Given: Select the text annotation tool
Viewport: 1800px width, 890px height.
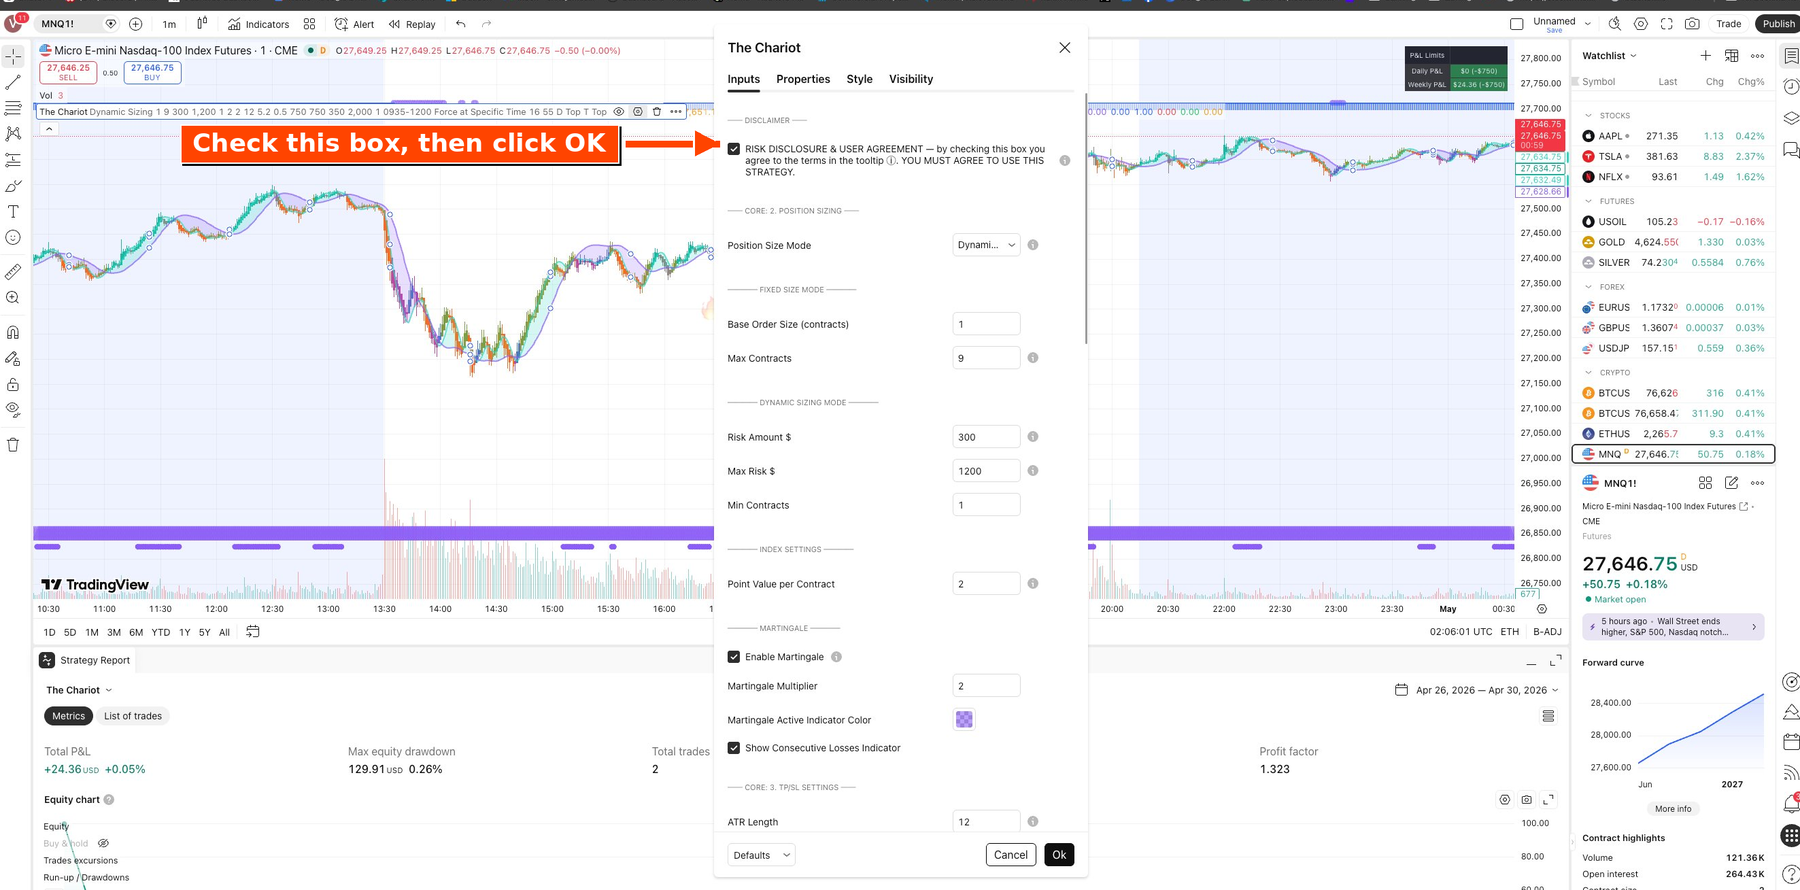Looking at the screenshot, I should pyautogui.click(x=13, y=211).
